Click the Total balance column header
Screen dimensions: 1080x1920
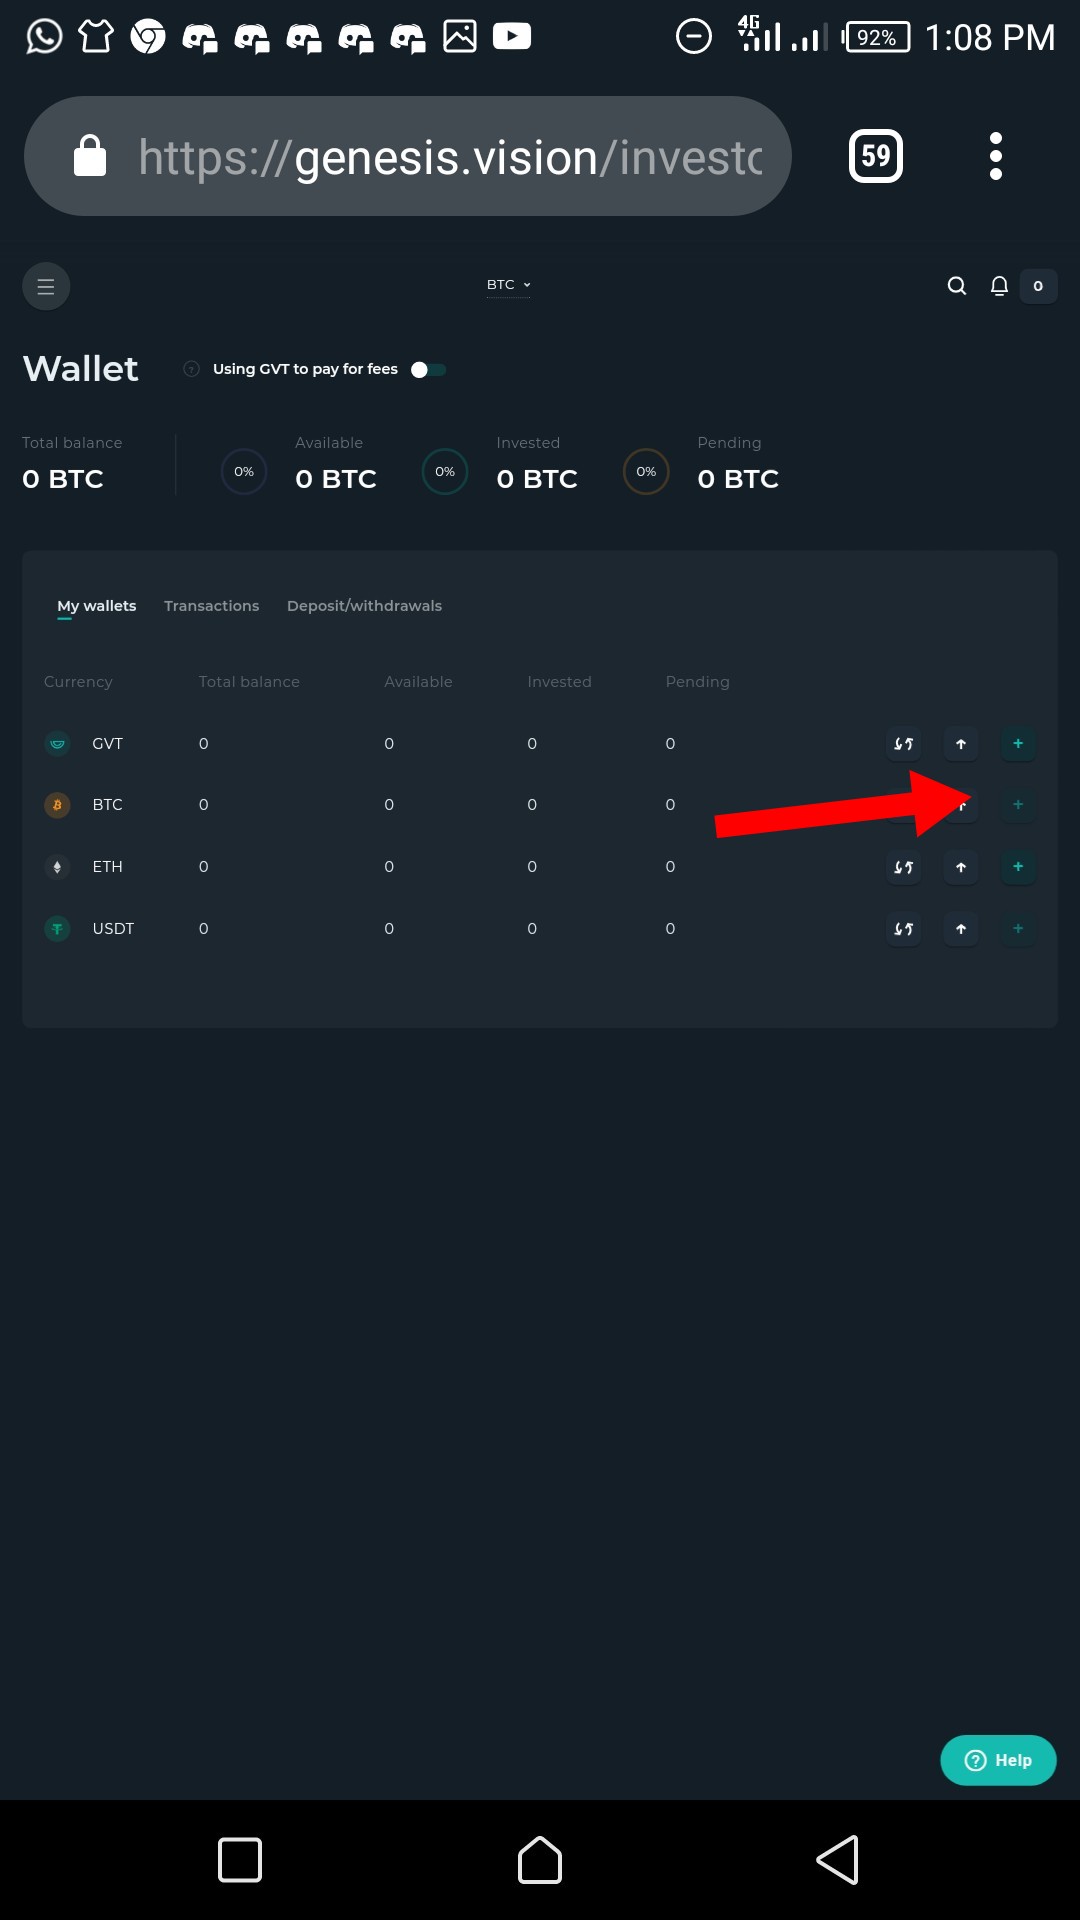point(249,682)
